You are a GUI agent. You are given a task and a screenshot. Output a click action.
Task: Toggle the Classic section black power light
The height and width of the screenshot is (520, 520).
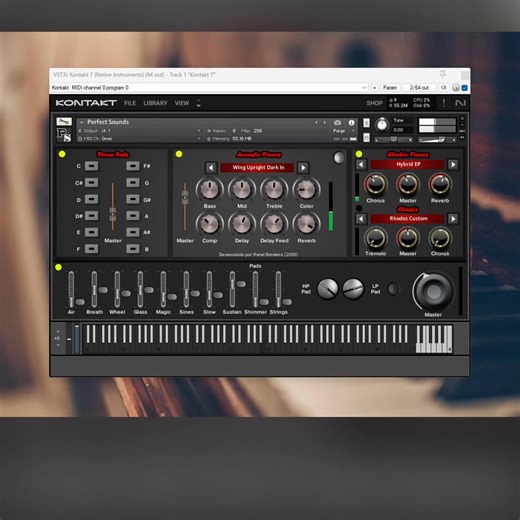359,208
